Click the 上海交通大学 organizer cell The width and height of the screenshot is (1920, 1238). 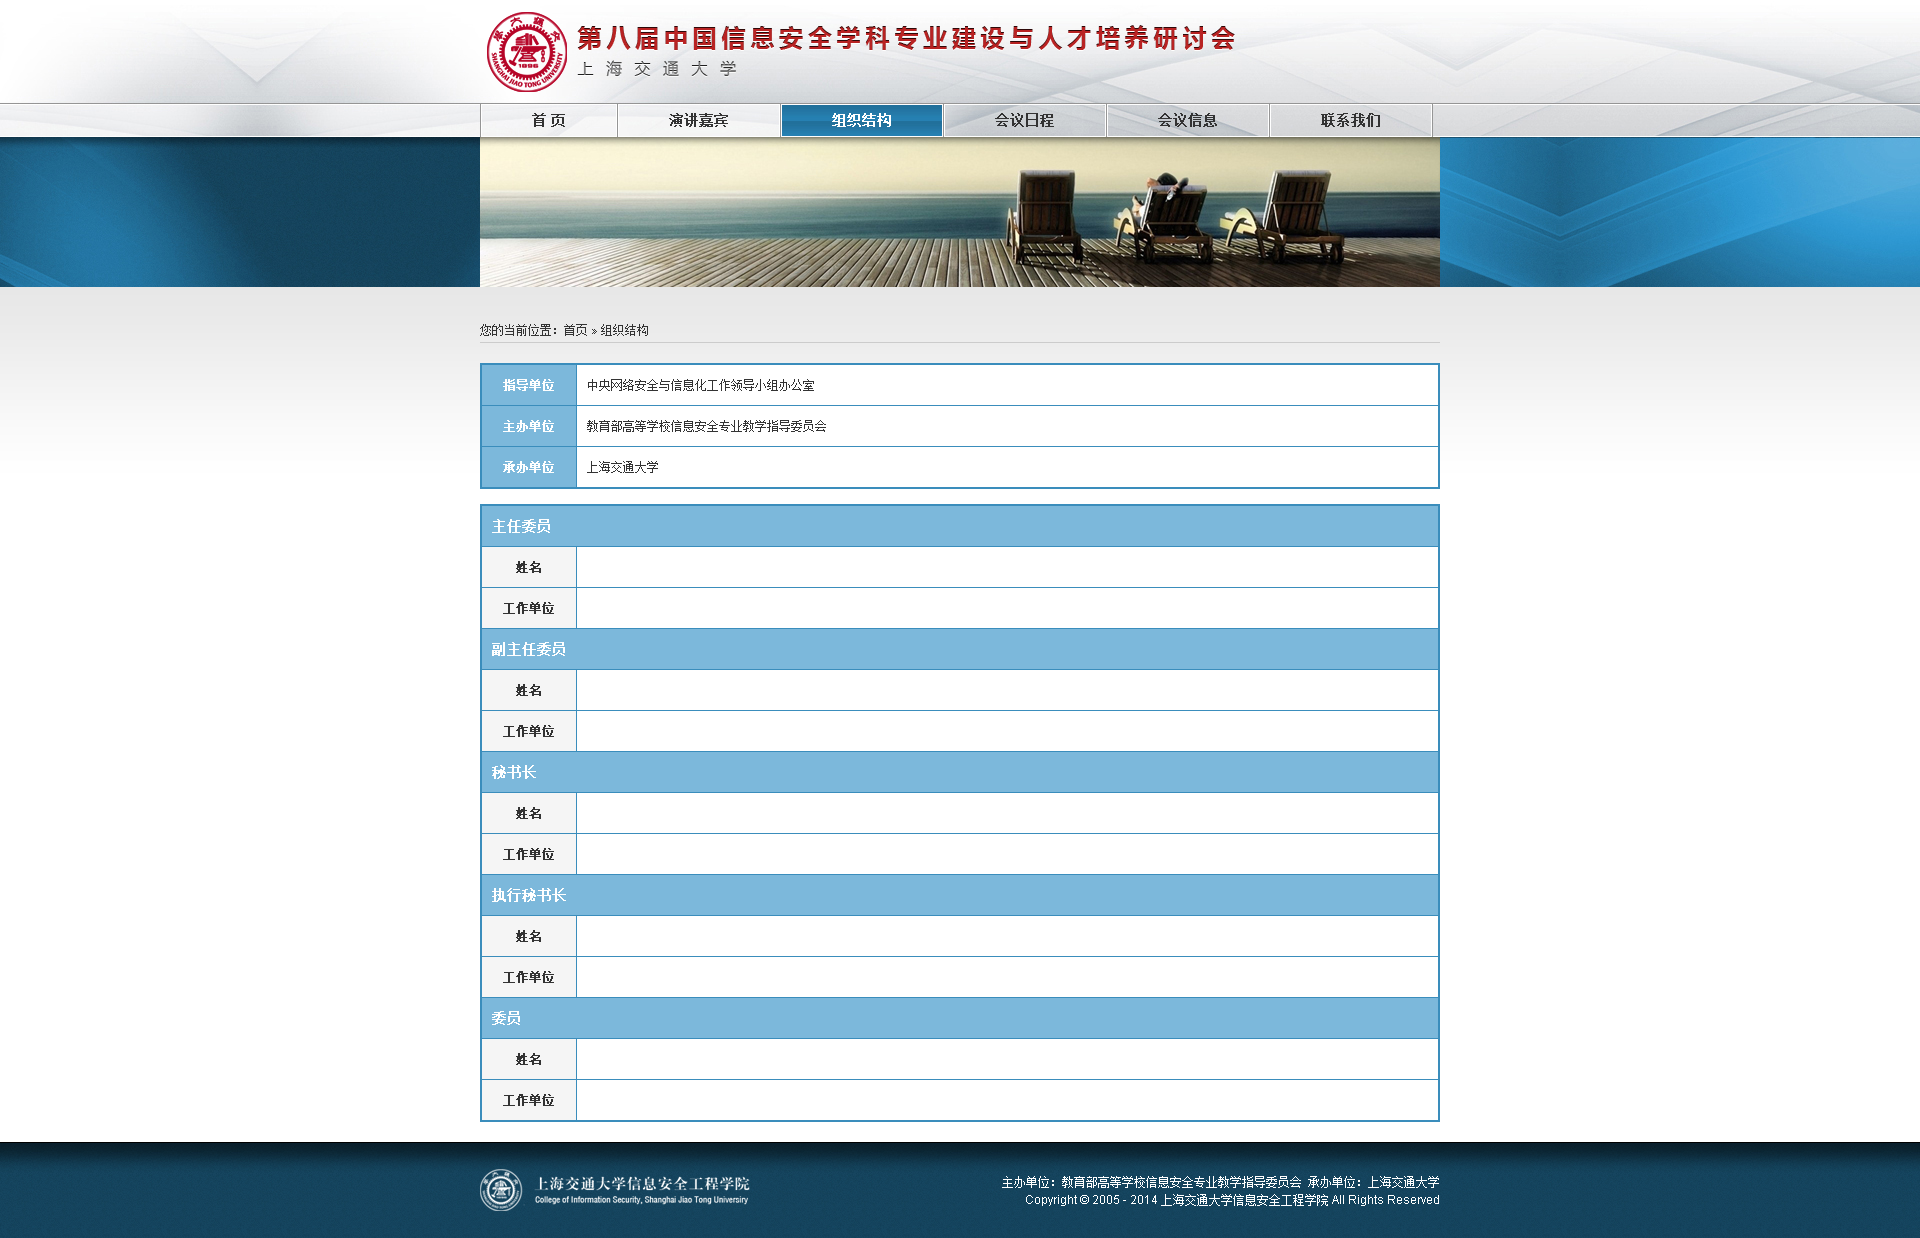pyautogui.click(x=622, y=467)
